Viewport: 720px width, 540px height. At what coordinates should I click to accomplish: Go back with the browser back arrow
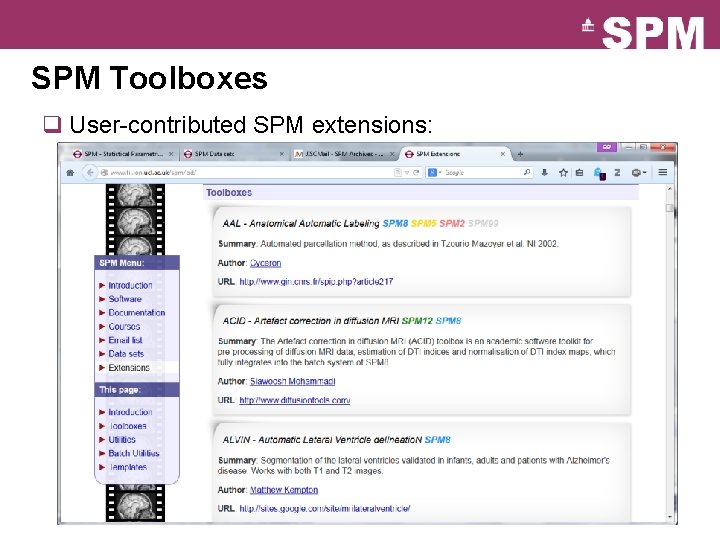click(x=90, y=173)
